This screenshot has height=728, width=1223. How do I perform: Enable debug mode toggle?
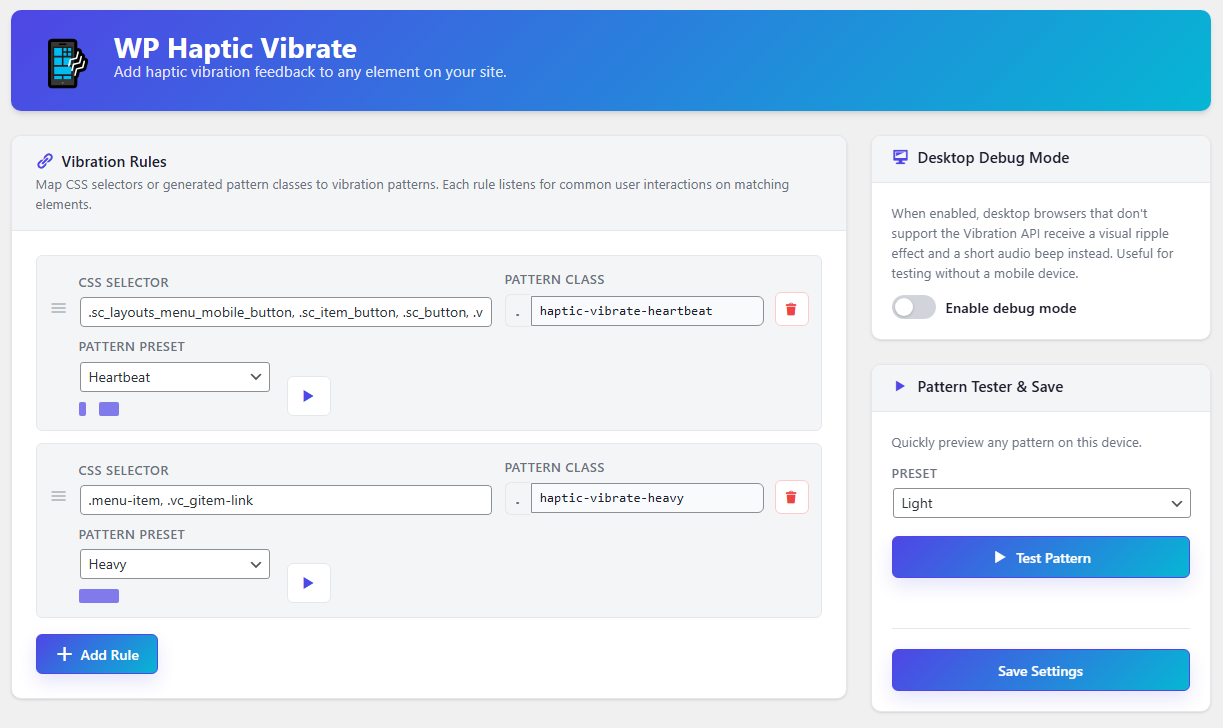[913, 308]
